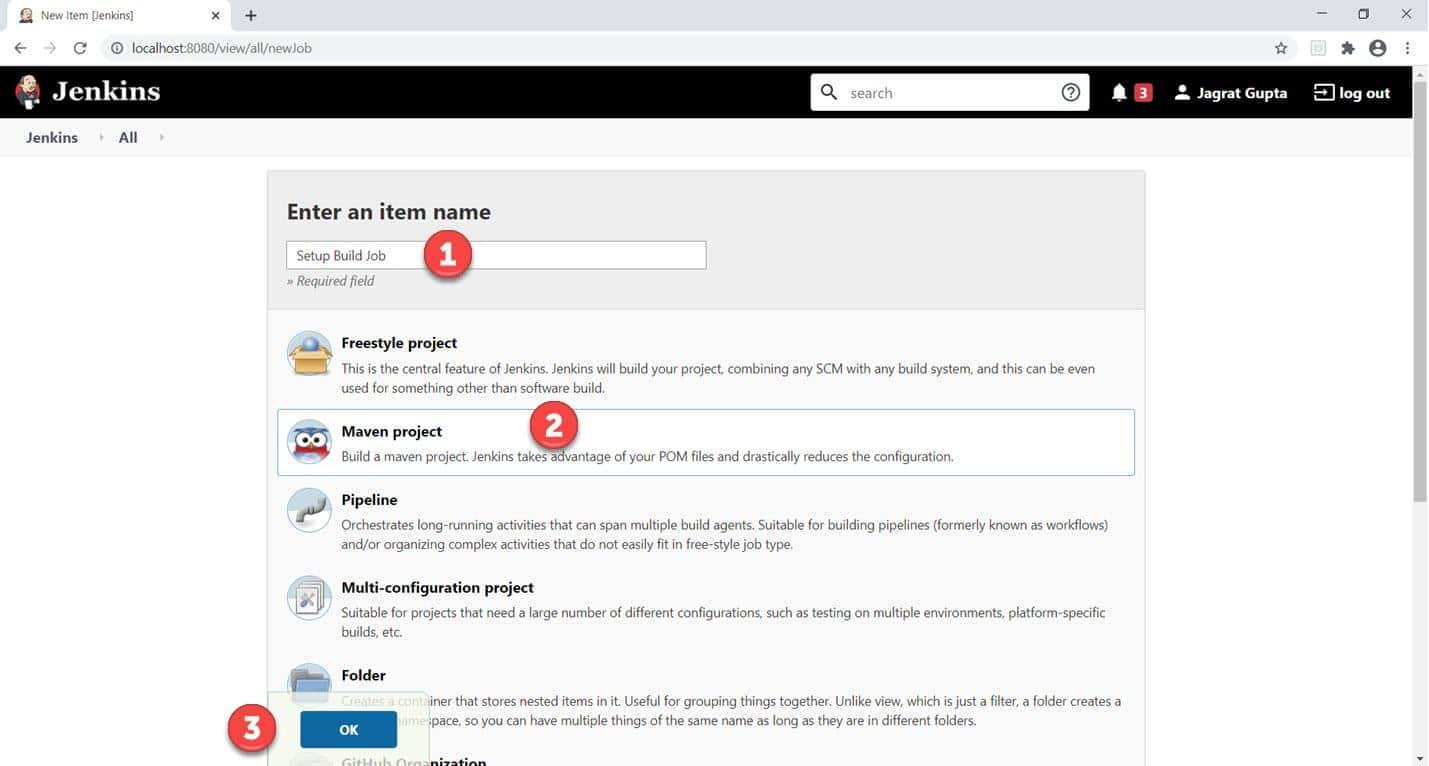This screenshot has width=1429, height=766.
Task: Click the Maven project description text
Action: click(648, 457)
